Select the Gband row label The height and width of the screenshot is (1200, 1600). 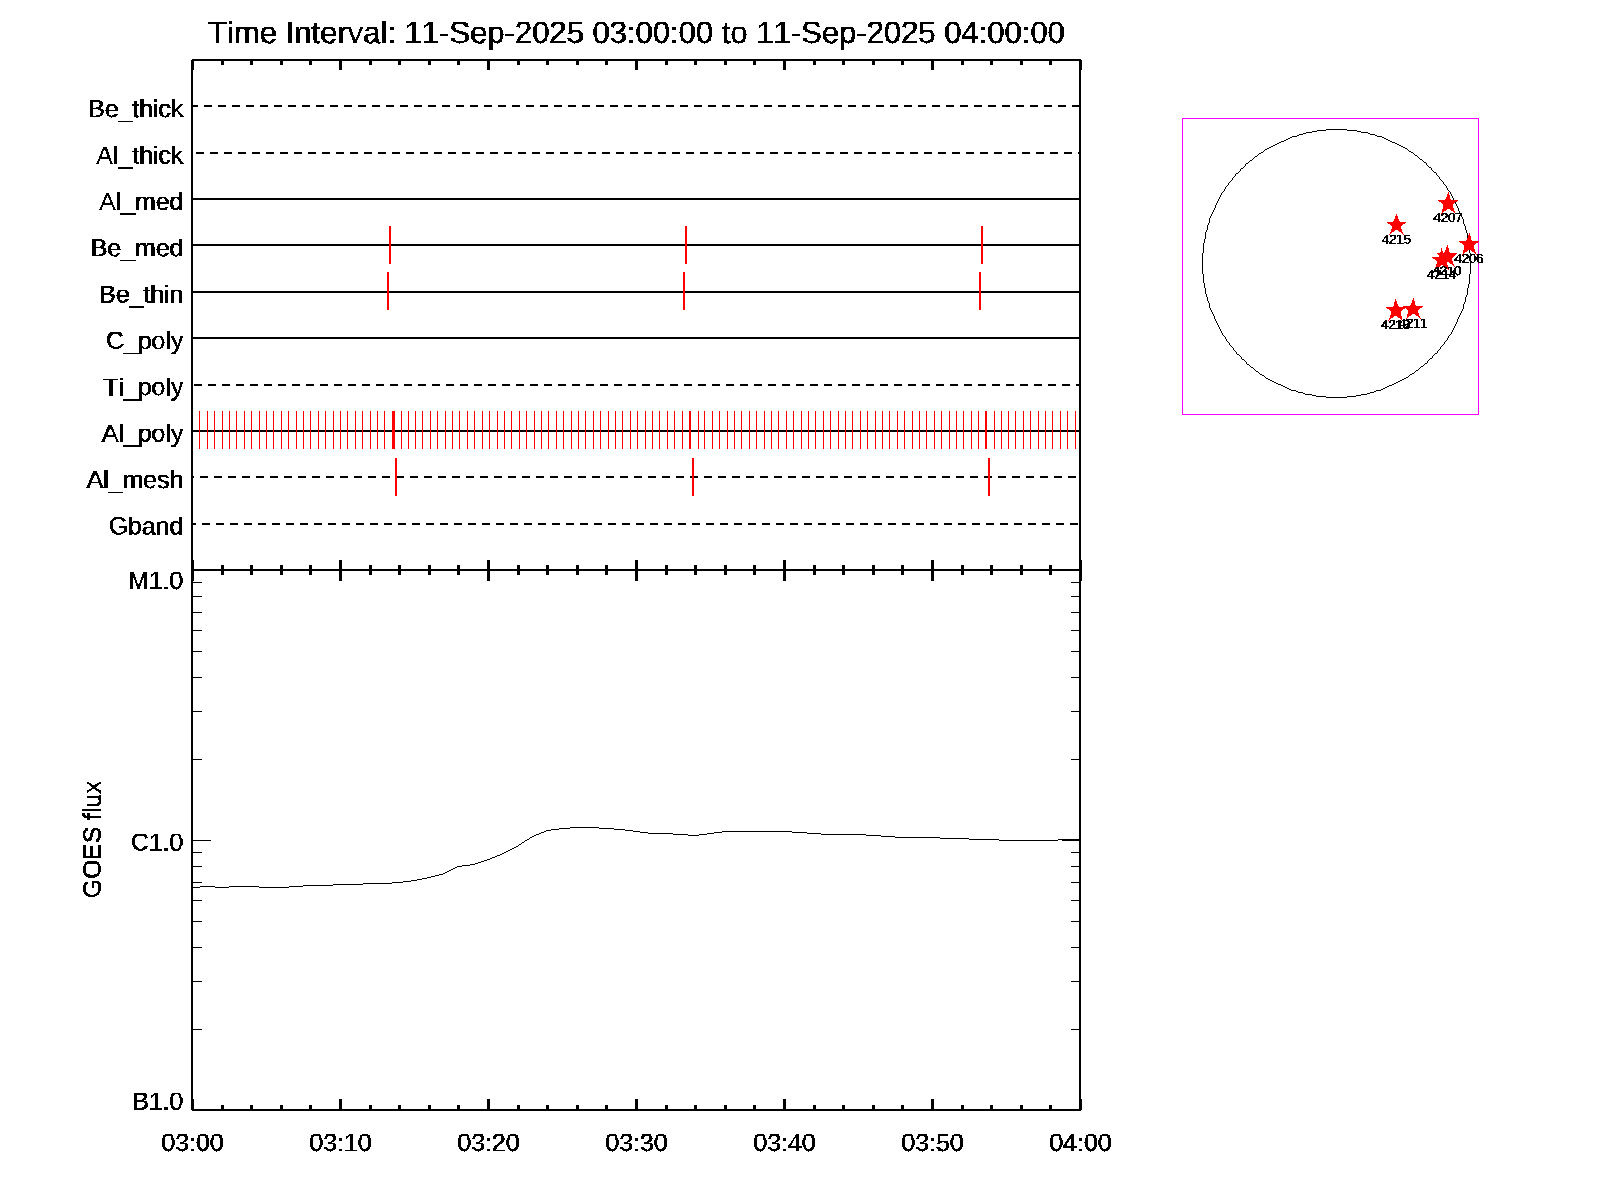(x=146, y=526)
